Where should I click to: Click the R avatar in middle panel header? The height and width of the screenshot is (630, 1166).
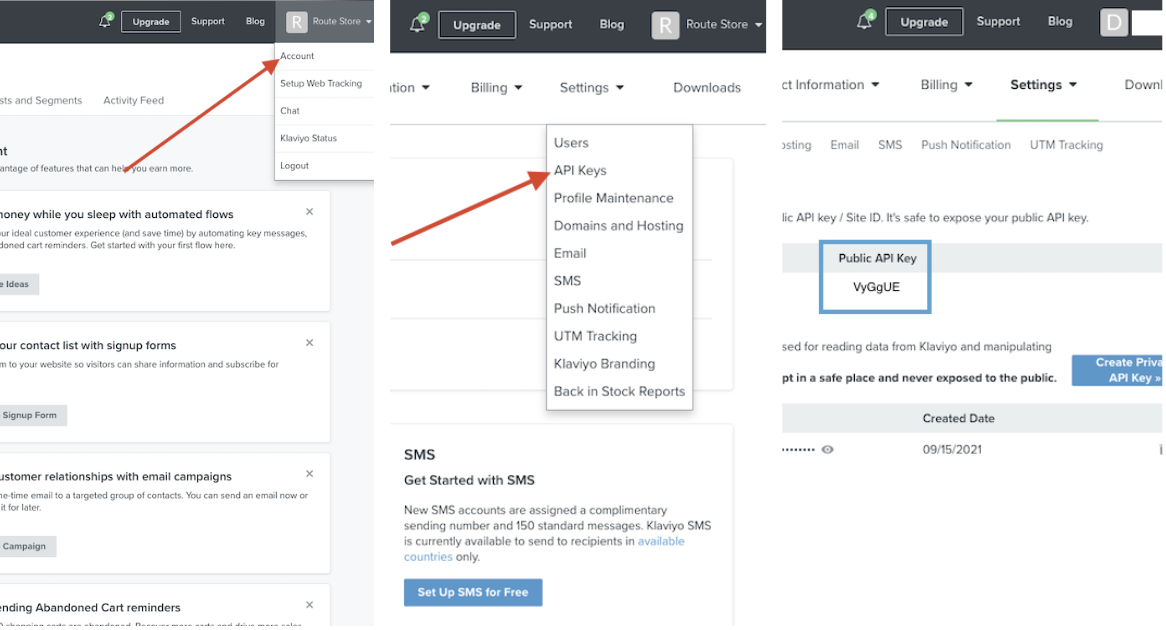point(665,25)
